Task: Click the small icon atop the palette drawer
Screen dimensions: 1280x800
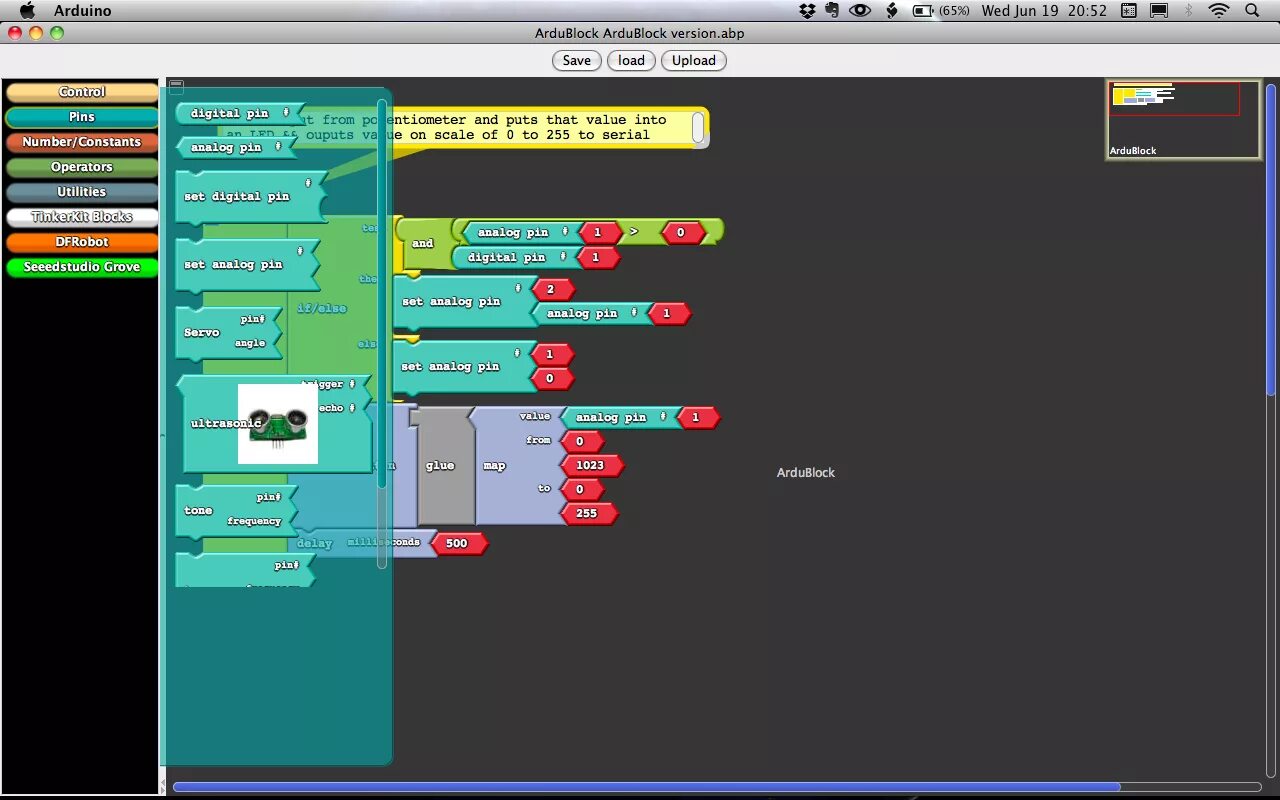Action: coord(176,87)
